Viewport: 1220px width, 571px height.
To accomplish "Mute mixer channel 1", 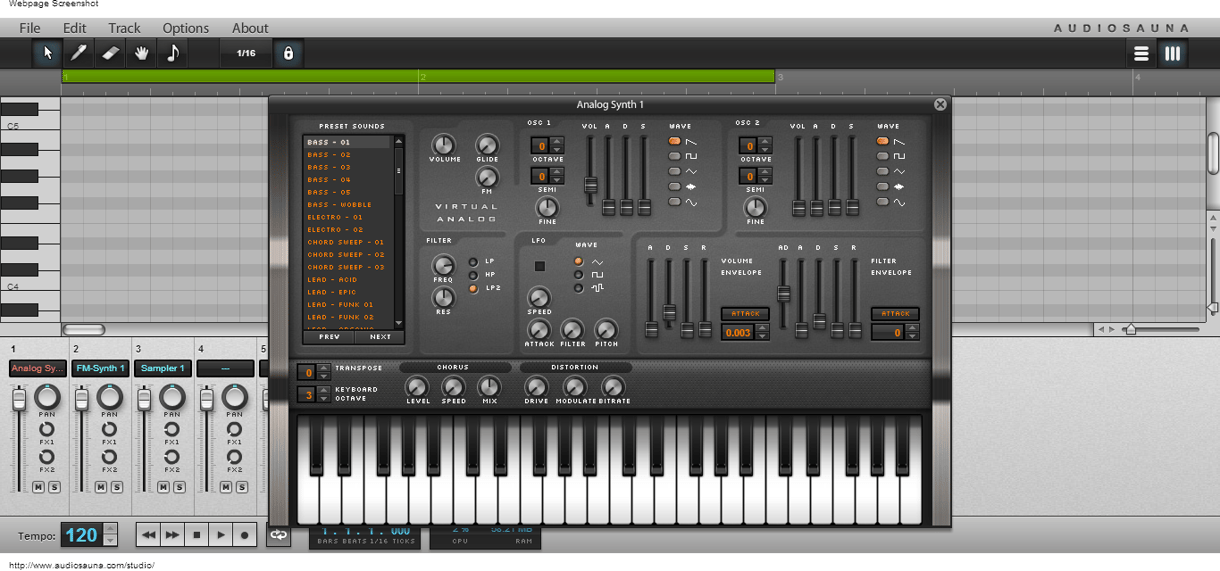I will (x=38, y=487).
